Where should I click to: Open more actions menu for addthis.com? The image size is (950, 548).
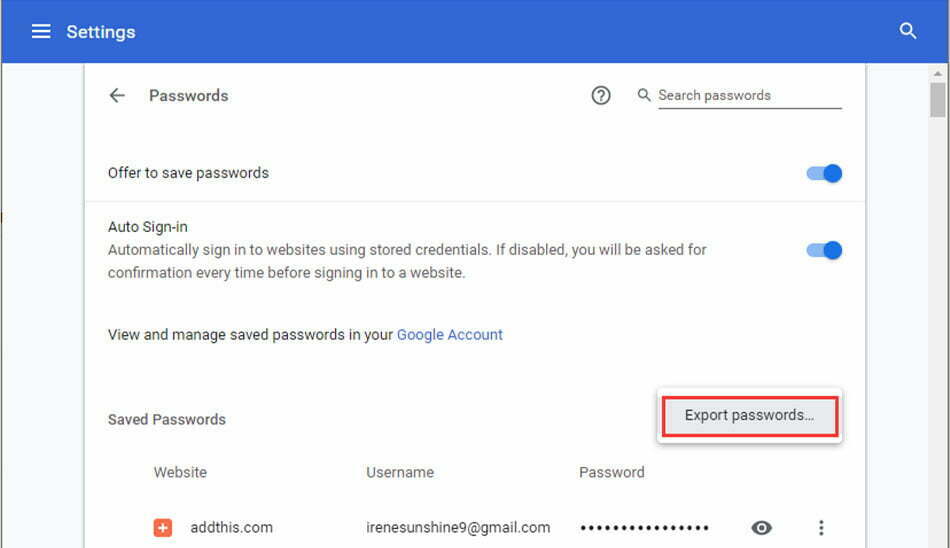pyautogui.click(x=821, y=527)
